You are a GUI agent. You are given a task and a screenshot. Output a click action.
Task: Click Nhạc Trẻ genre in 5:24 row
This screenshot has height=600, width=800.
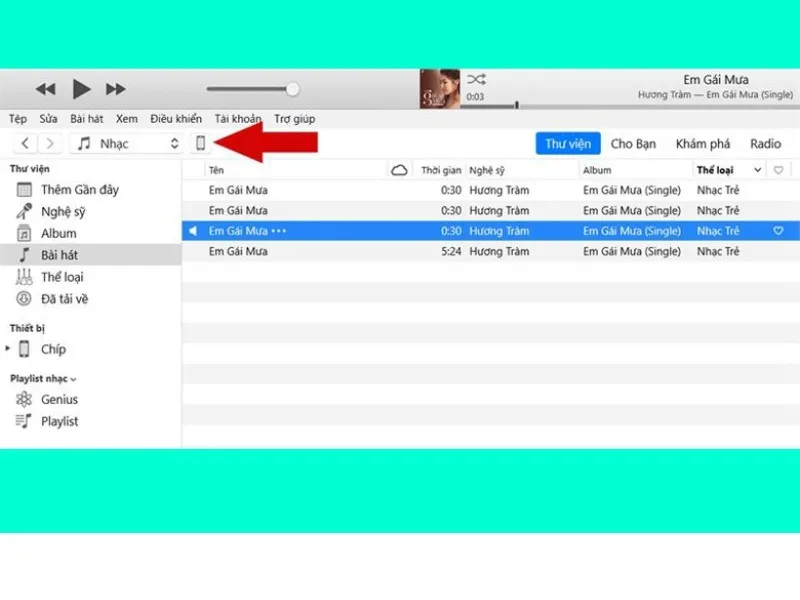click(x=718, y=251)
